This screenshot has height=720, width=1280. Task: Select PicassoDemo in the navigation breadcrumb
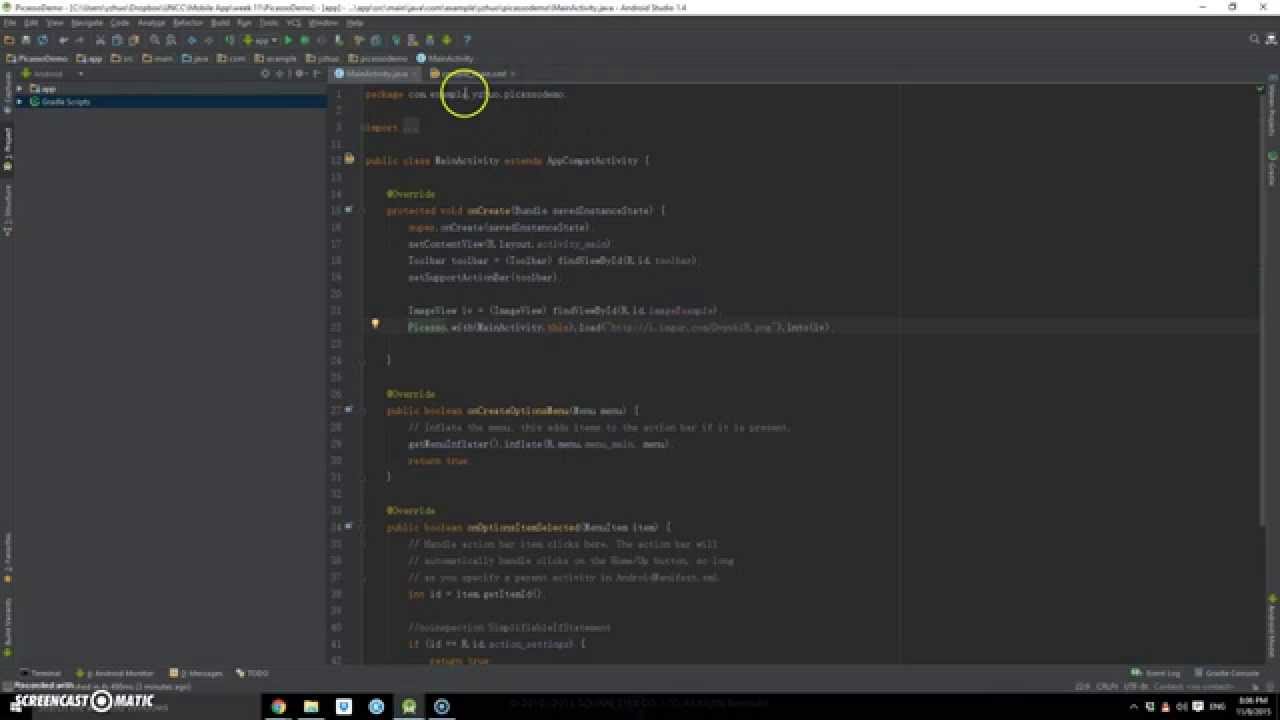tap(36, 58)
